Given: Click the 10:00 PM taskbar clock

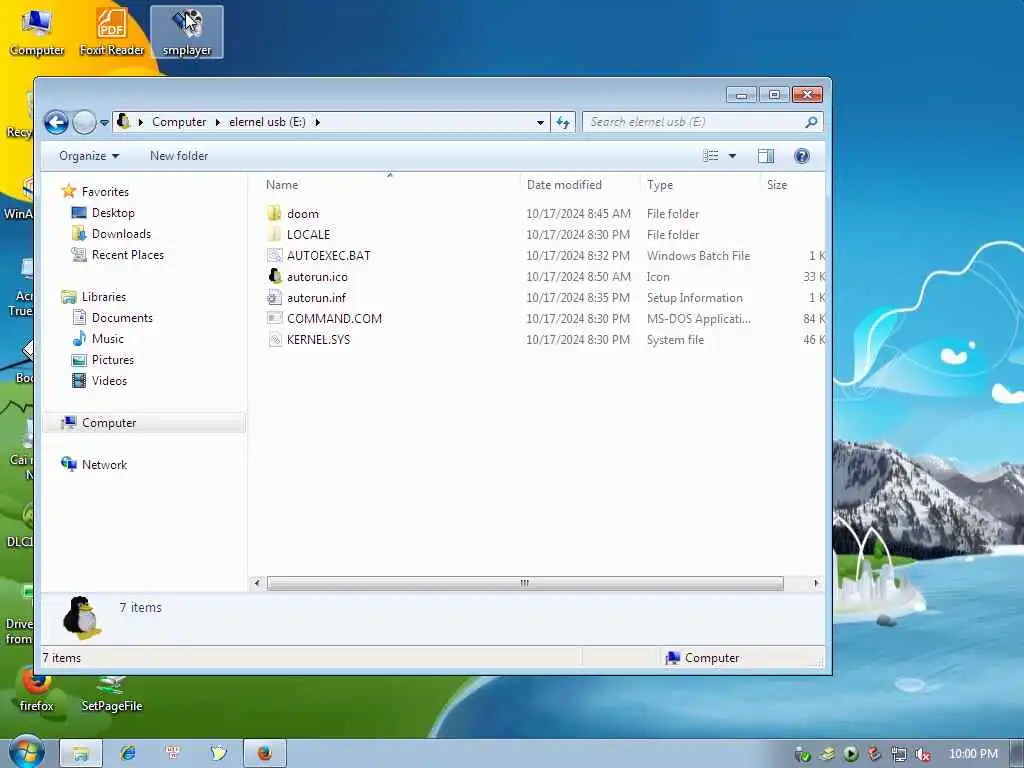Looking at the screenshot, I should tap(973, 754).
